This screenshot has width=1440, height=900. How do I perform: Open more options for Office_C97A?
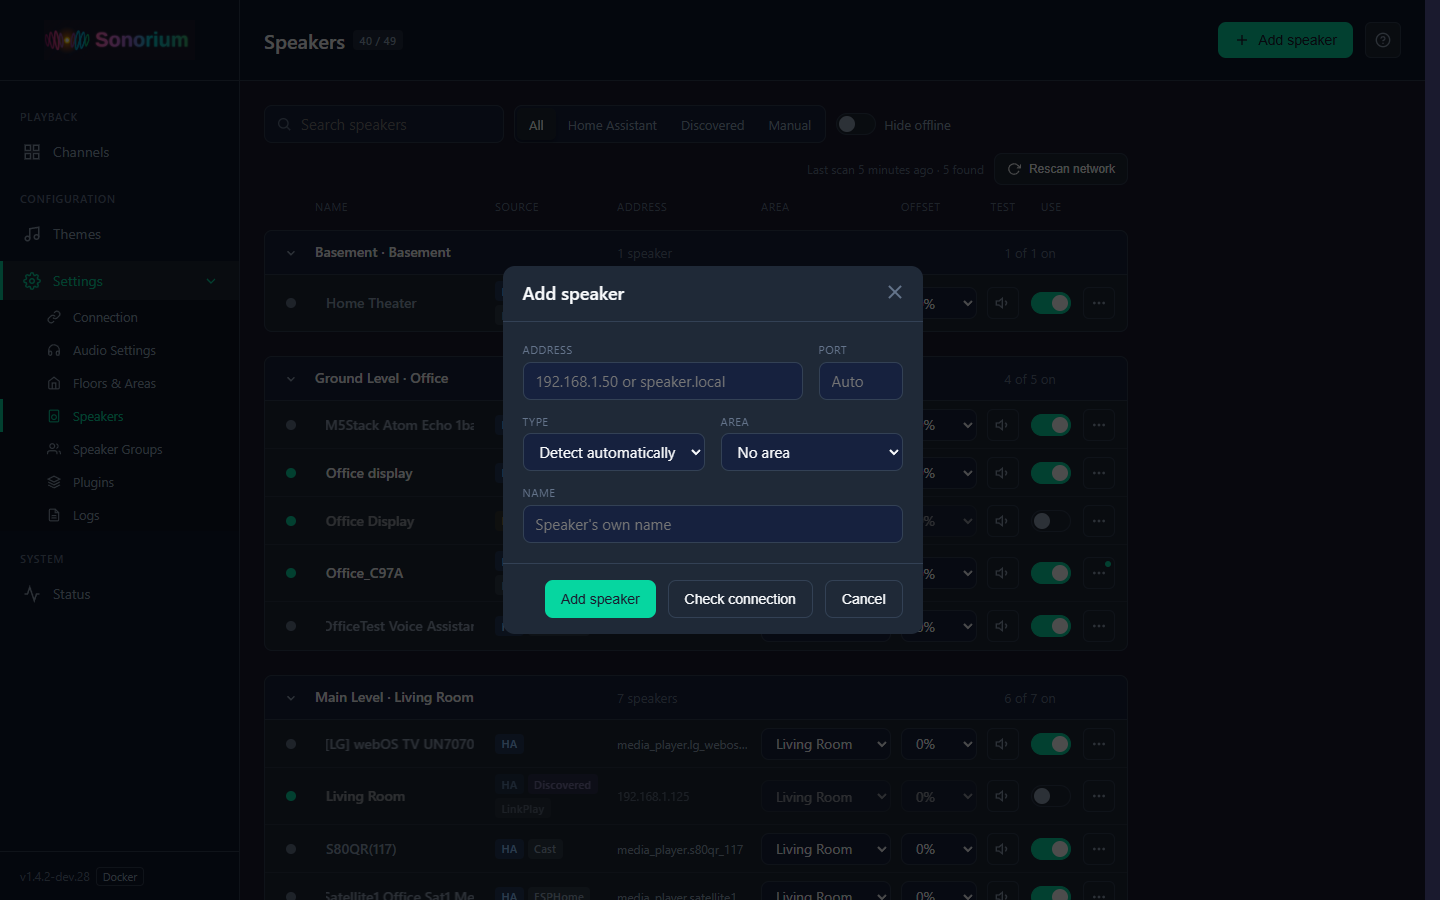click(1099, 573)
